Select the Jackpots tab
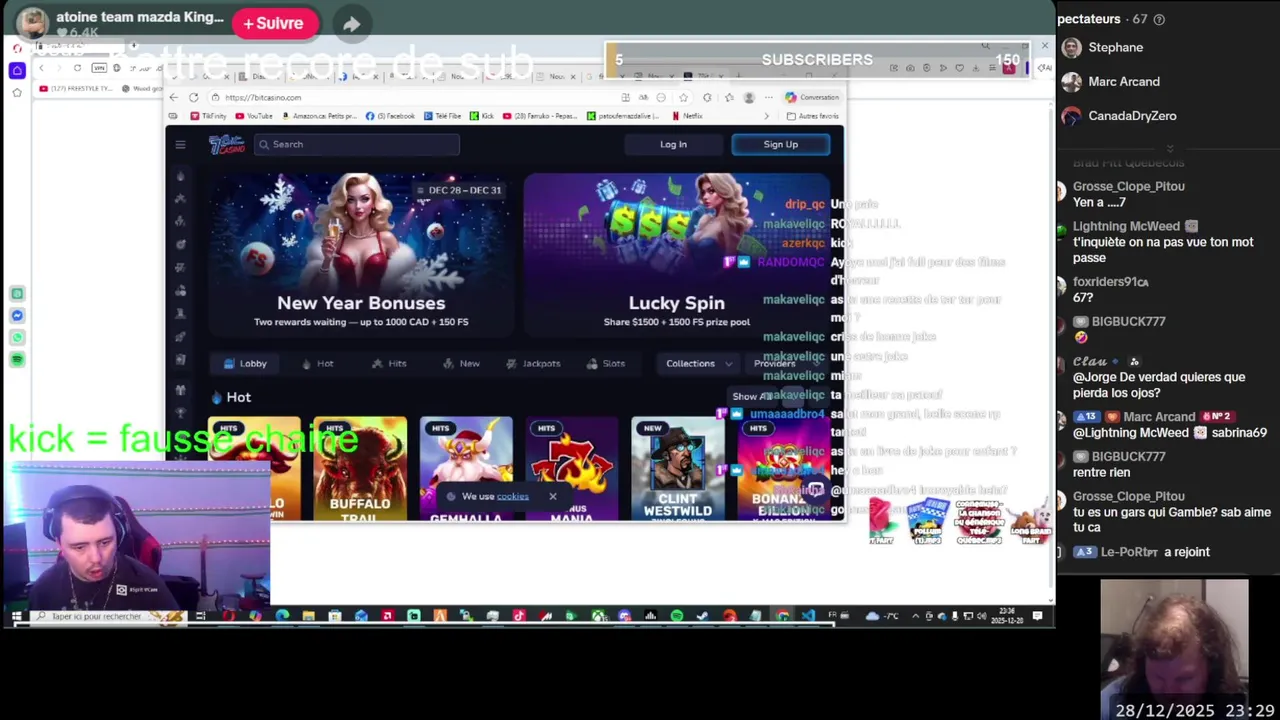The width and height of the screenshot is (1280, 720). 534,363
